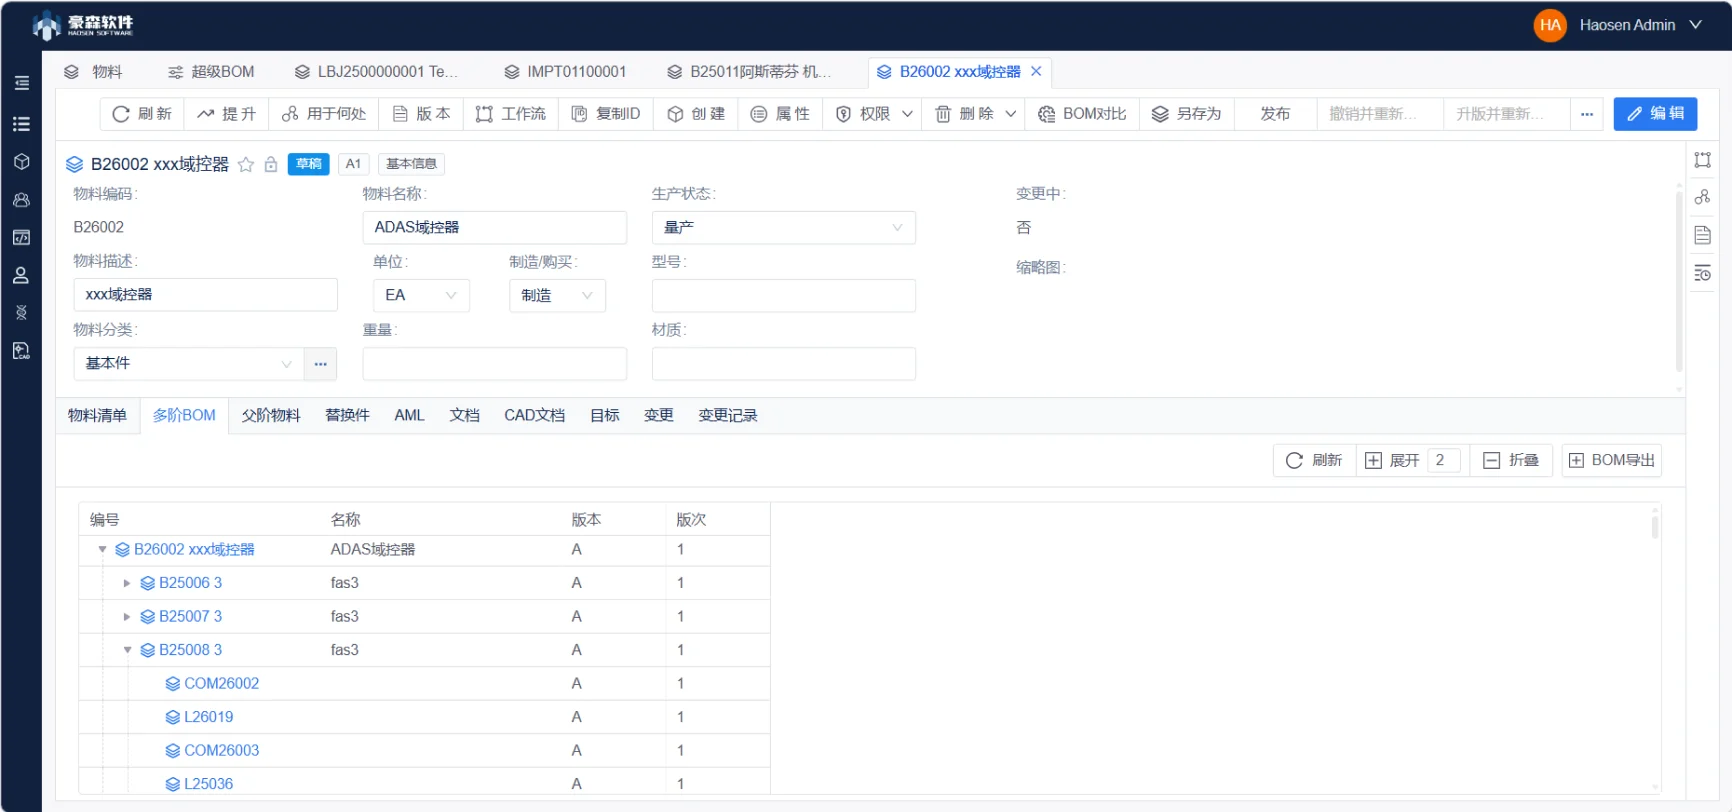
Task: Click the ellipsis button beside 物料分类
Action: pos(320,363)
